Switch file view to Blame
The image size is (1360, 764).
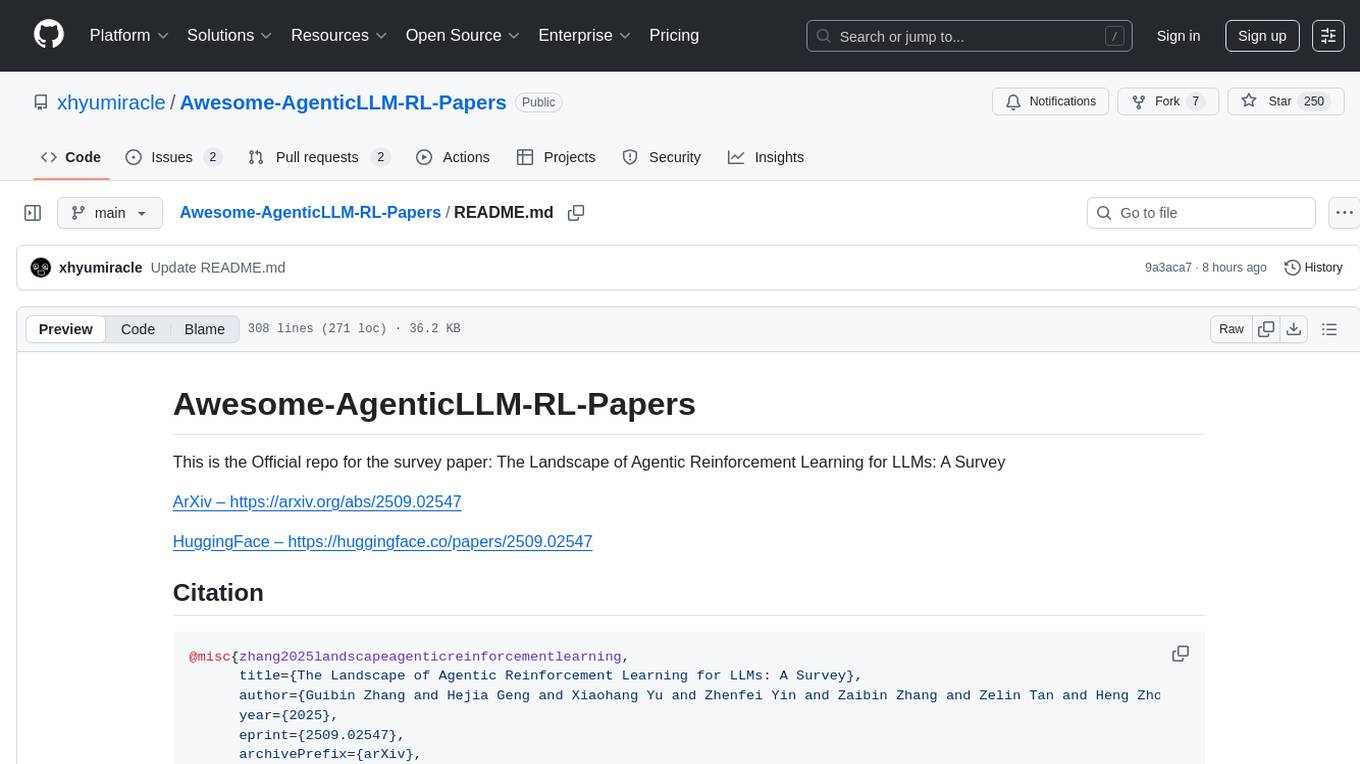205,329
